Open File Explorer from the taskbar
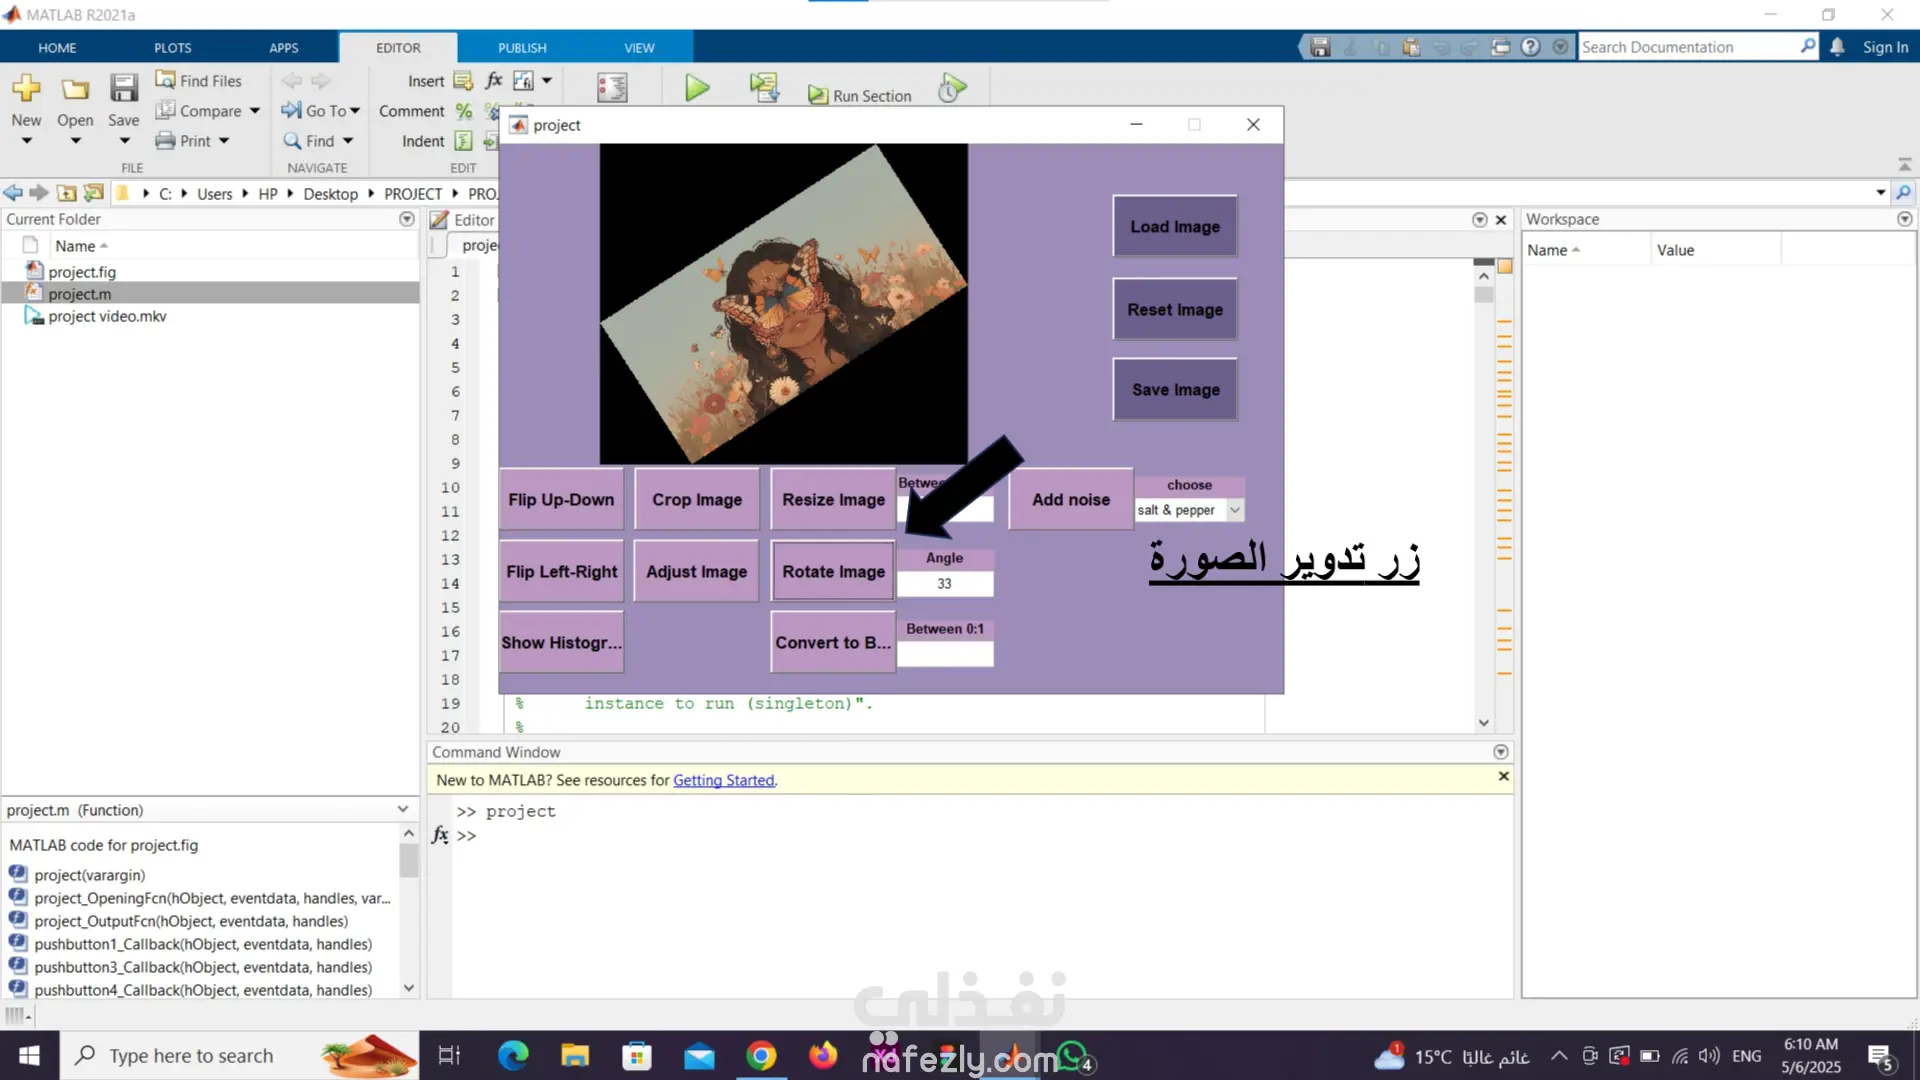Image resolution: width=1920 pixels, height=1080 pixels. pyautogui.click(x=575, y=1056)
